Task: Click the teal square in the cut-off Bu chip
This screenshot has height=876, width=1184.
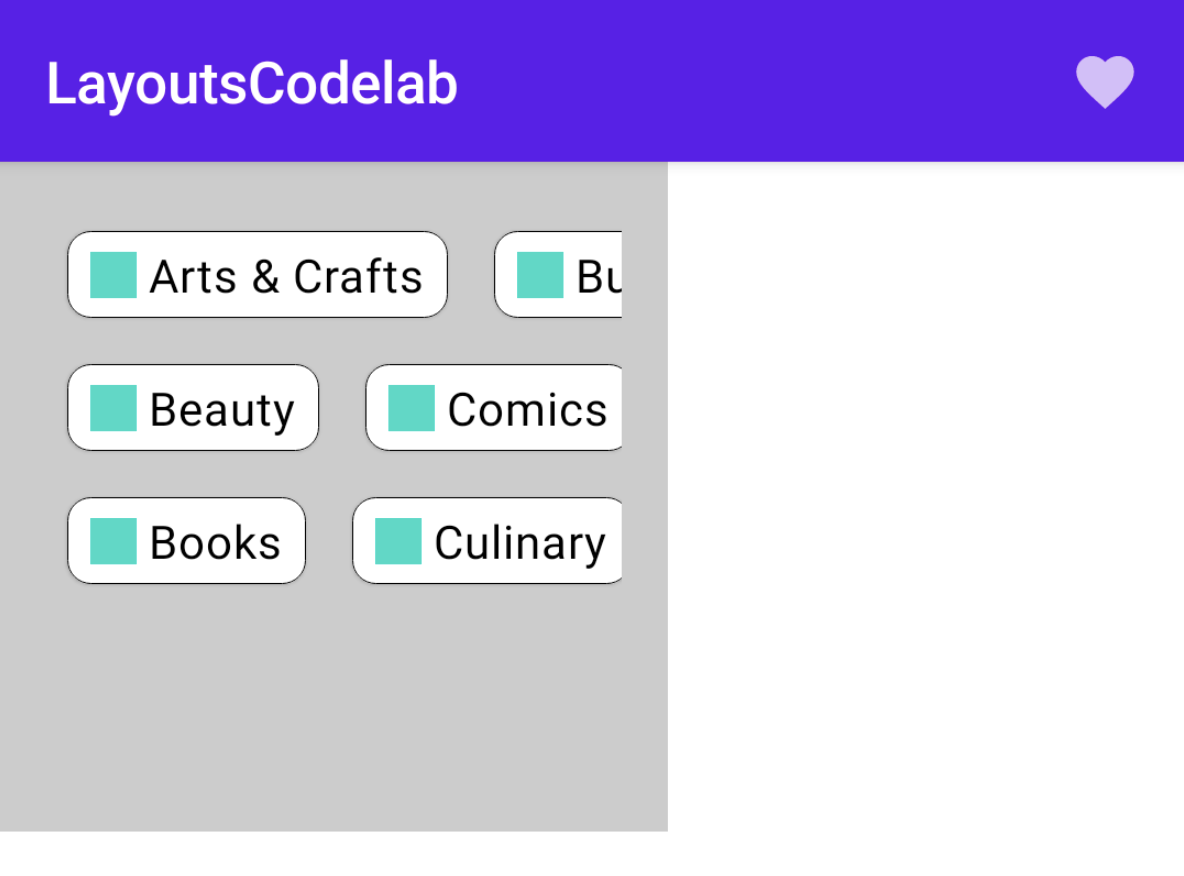Action: [540, 275]
